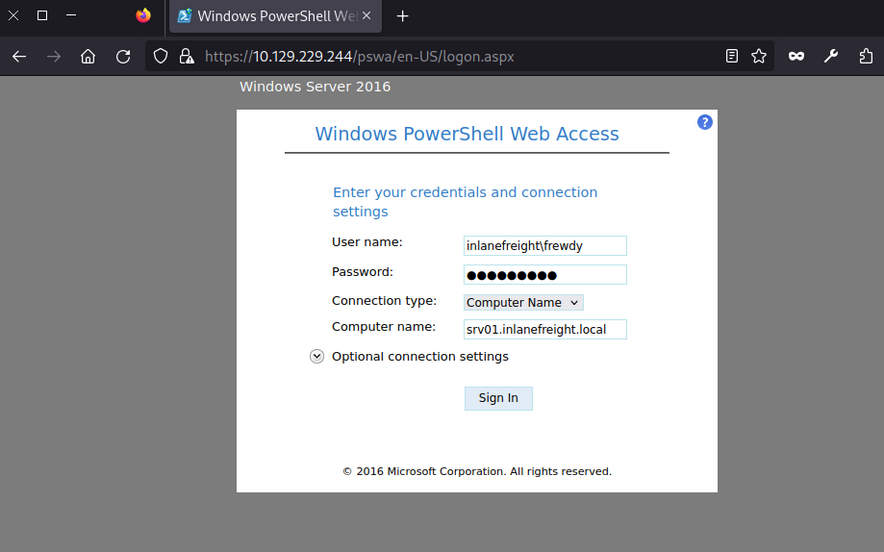
Task: Click the Windows Server 2016 text
Action: coord(315,87)
